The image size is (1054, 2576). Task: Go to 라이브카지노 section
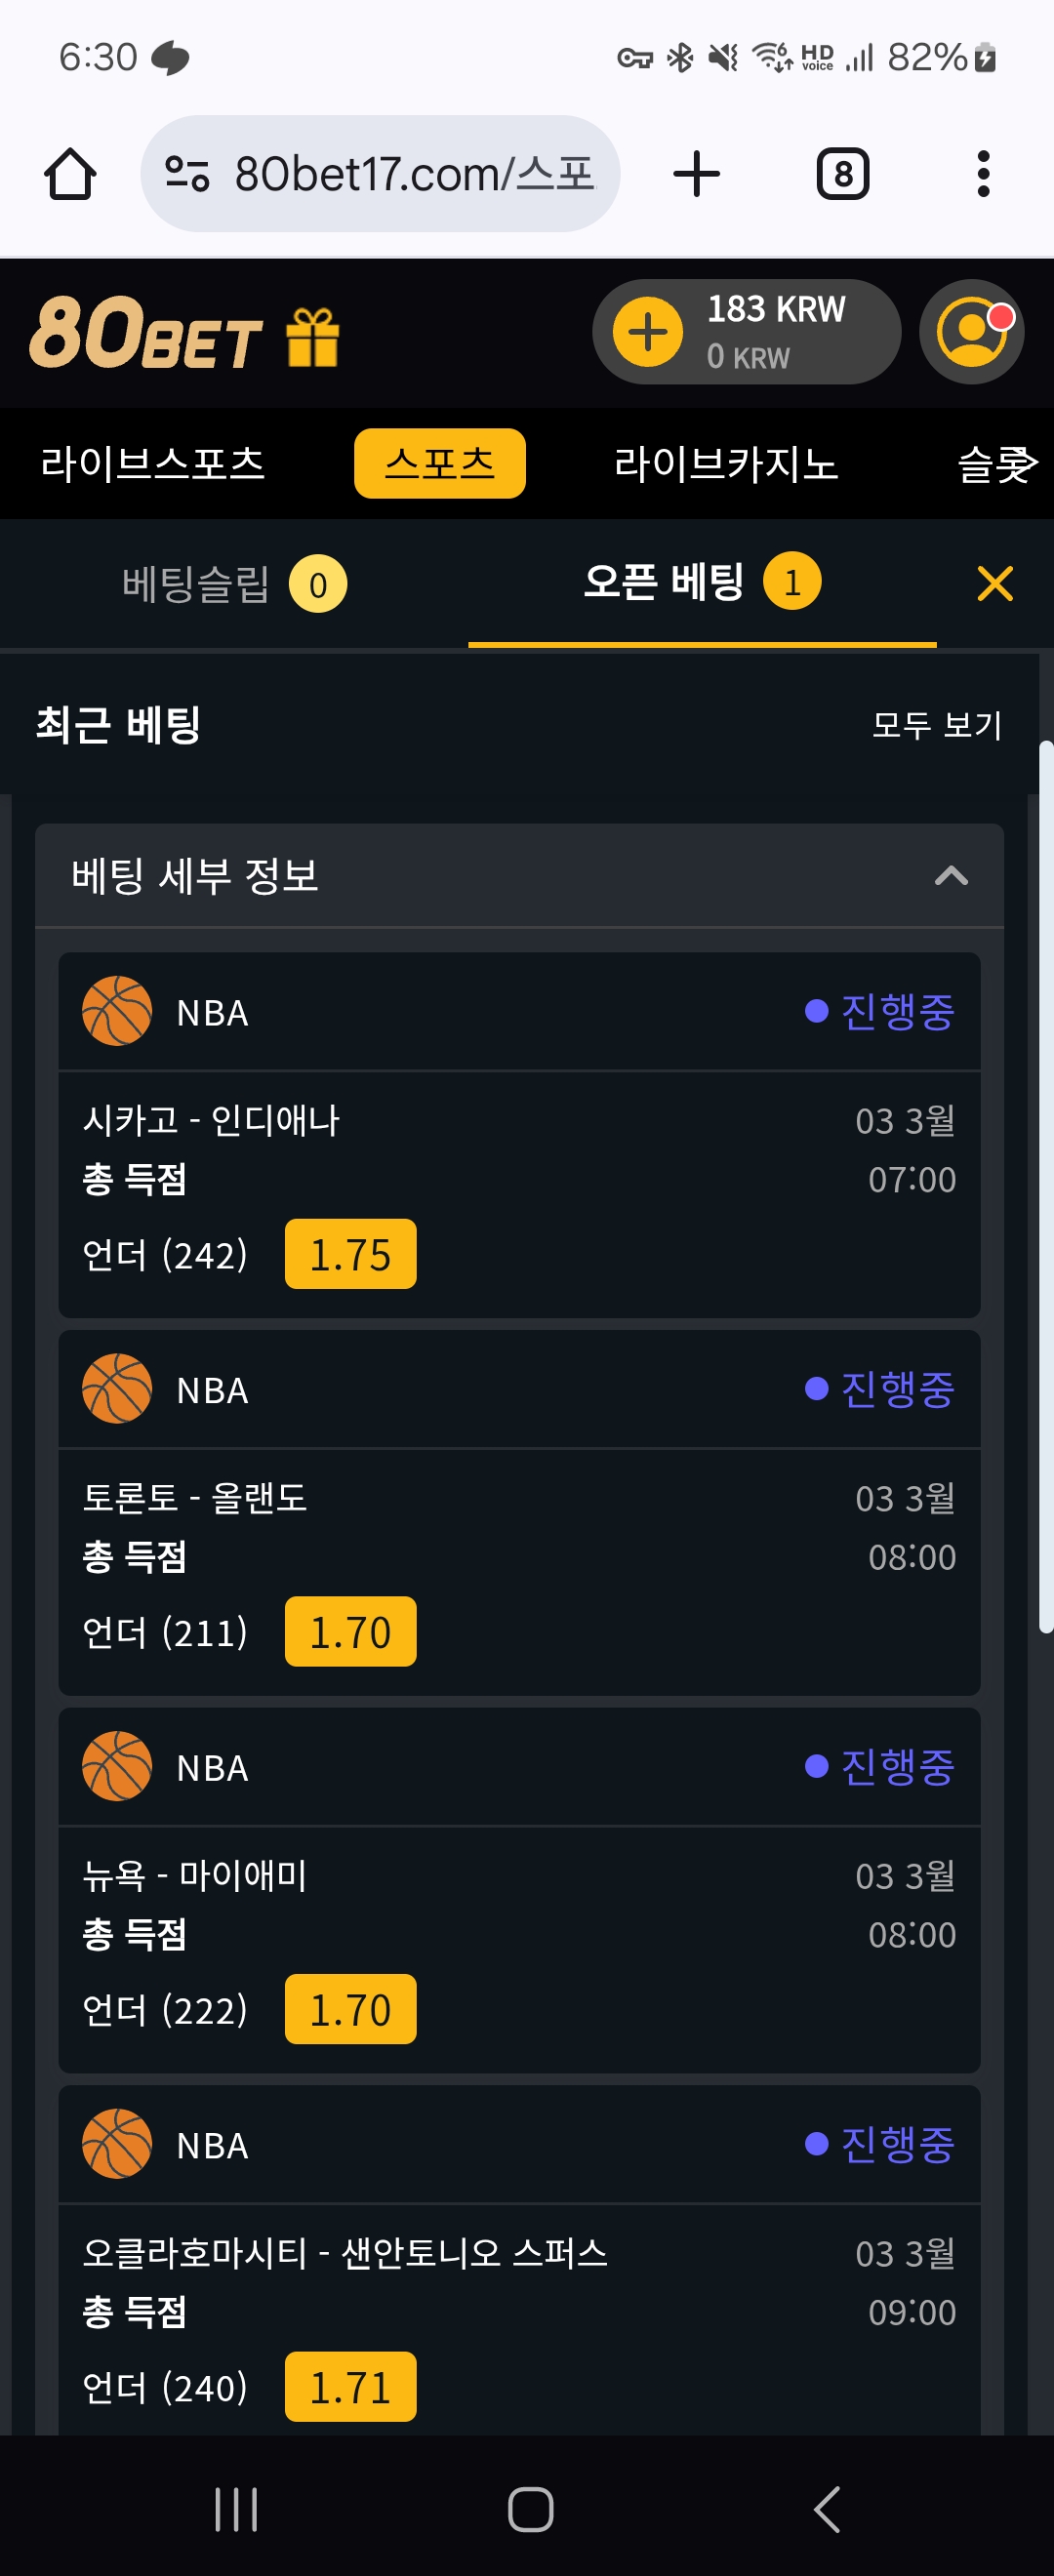pos(726,463)
